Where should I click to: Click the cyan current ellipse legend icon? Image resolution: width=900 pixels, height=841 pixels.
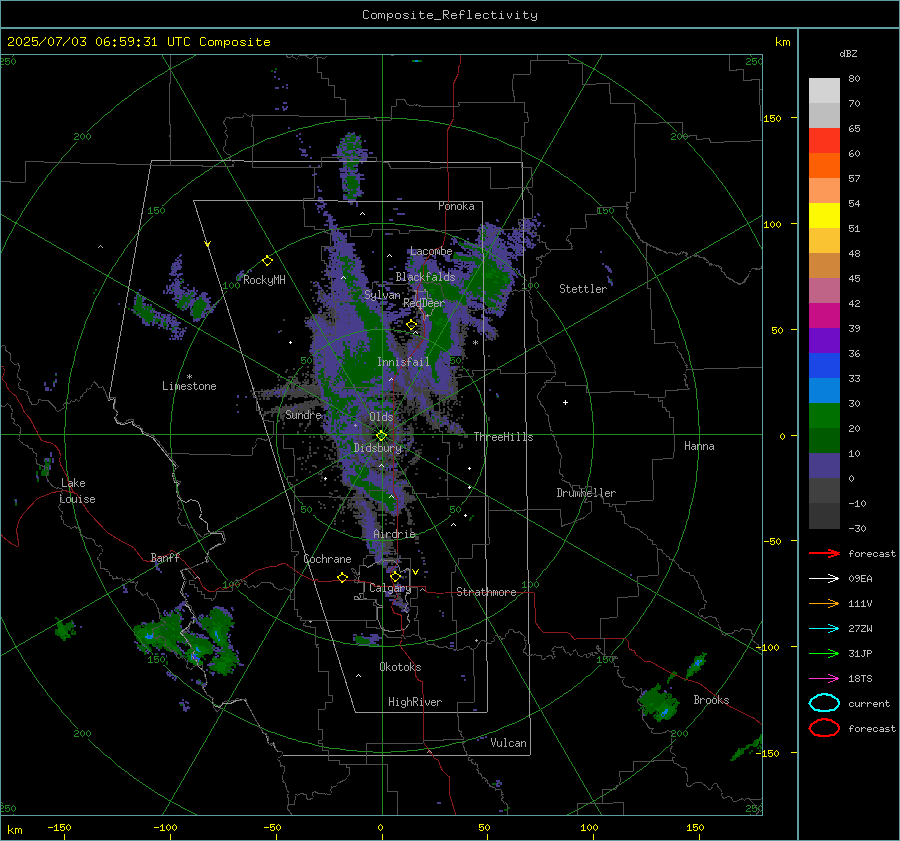(x=824, y=703)
